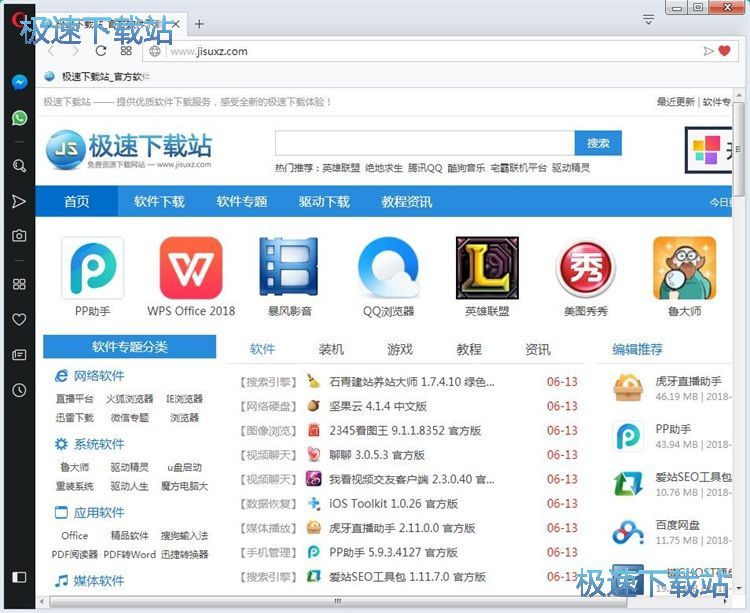Switch to the 教程 tab
Viewport: 750px width, 613px height.
[469, 349]
